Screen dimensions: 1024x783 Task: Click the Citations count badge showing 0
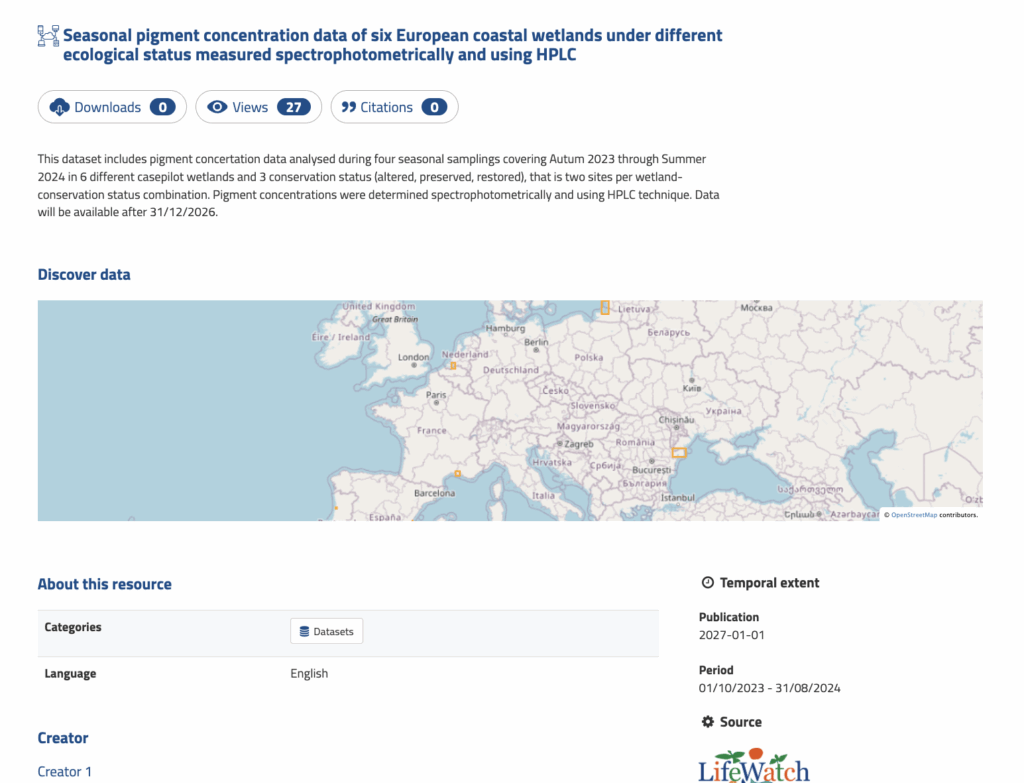[x=434, y=107]
